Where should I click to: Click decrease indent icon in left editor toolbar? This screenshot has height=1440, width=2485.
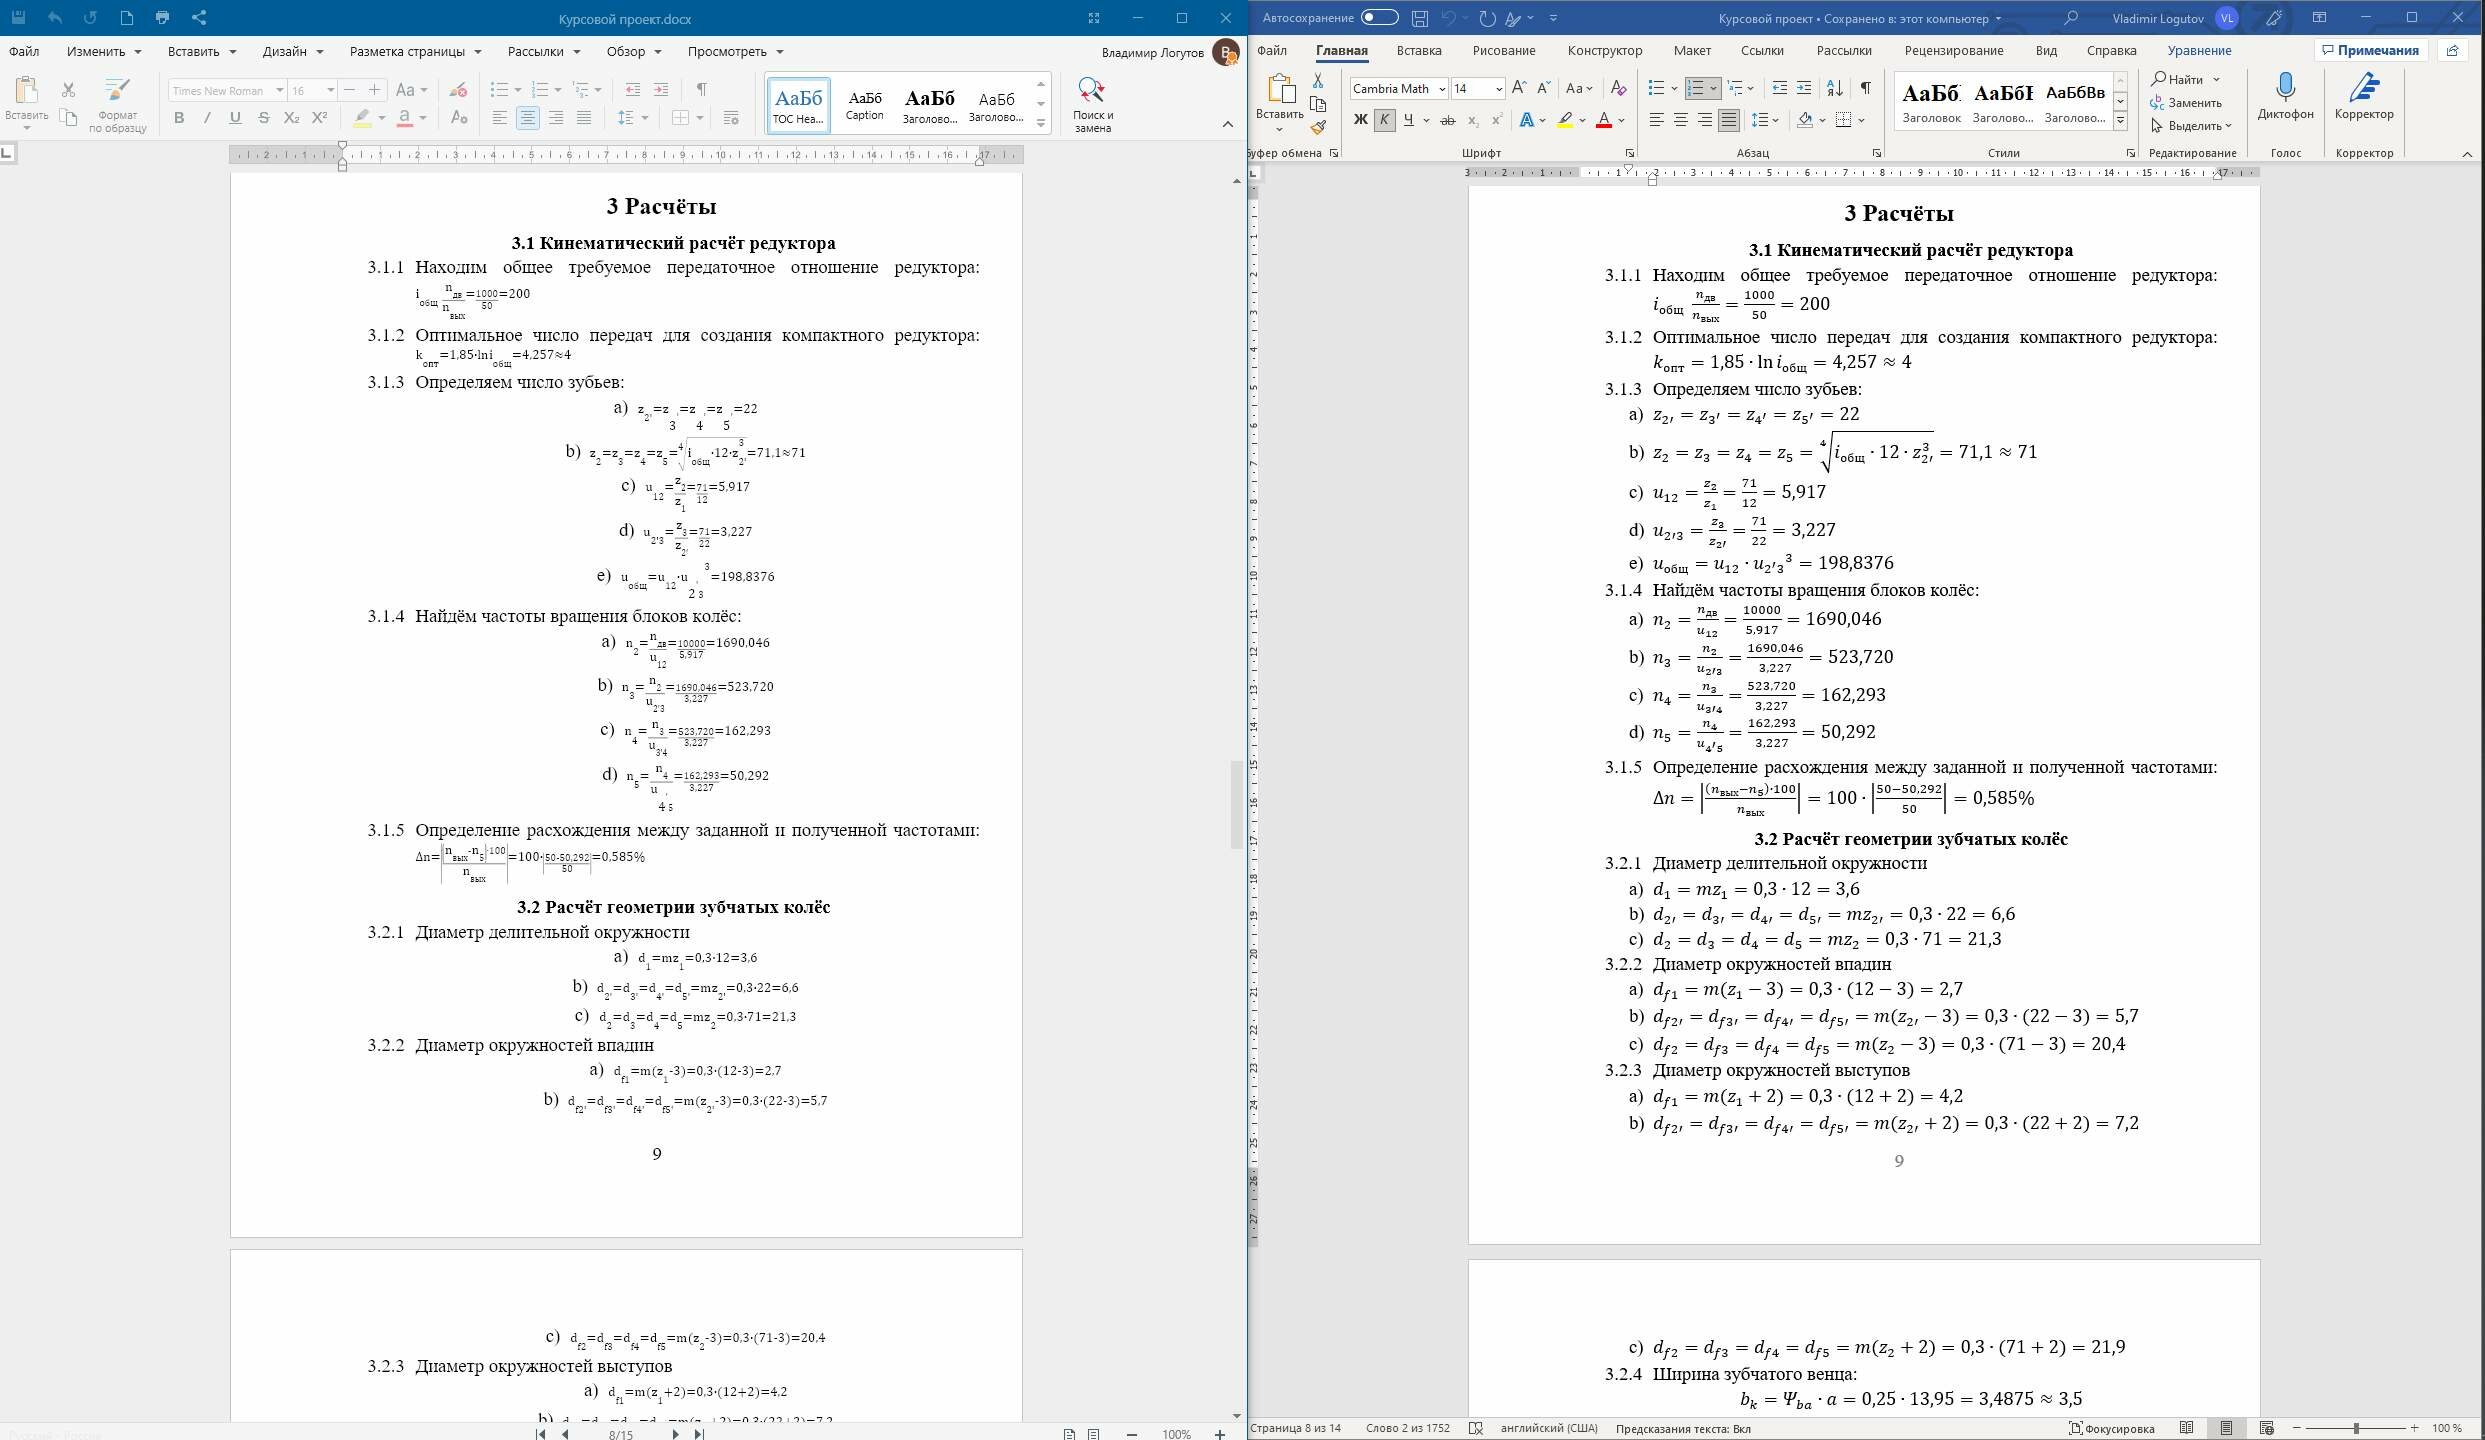pyautogui.click(x=632, y=90)
